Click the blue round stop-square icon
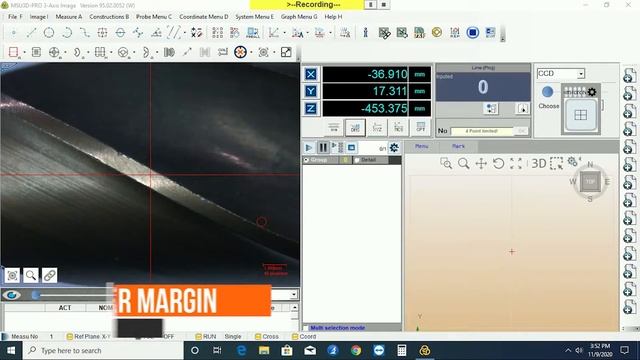 [473, 32]
